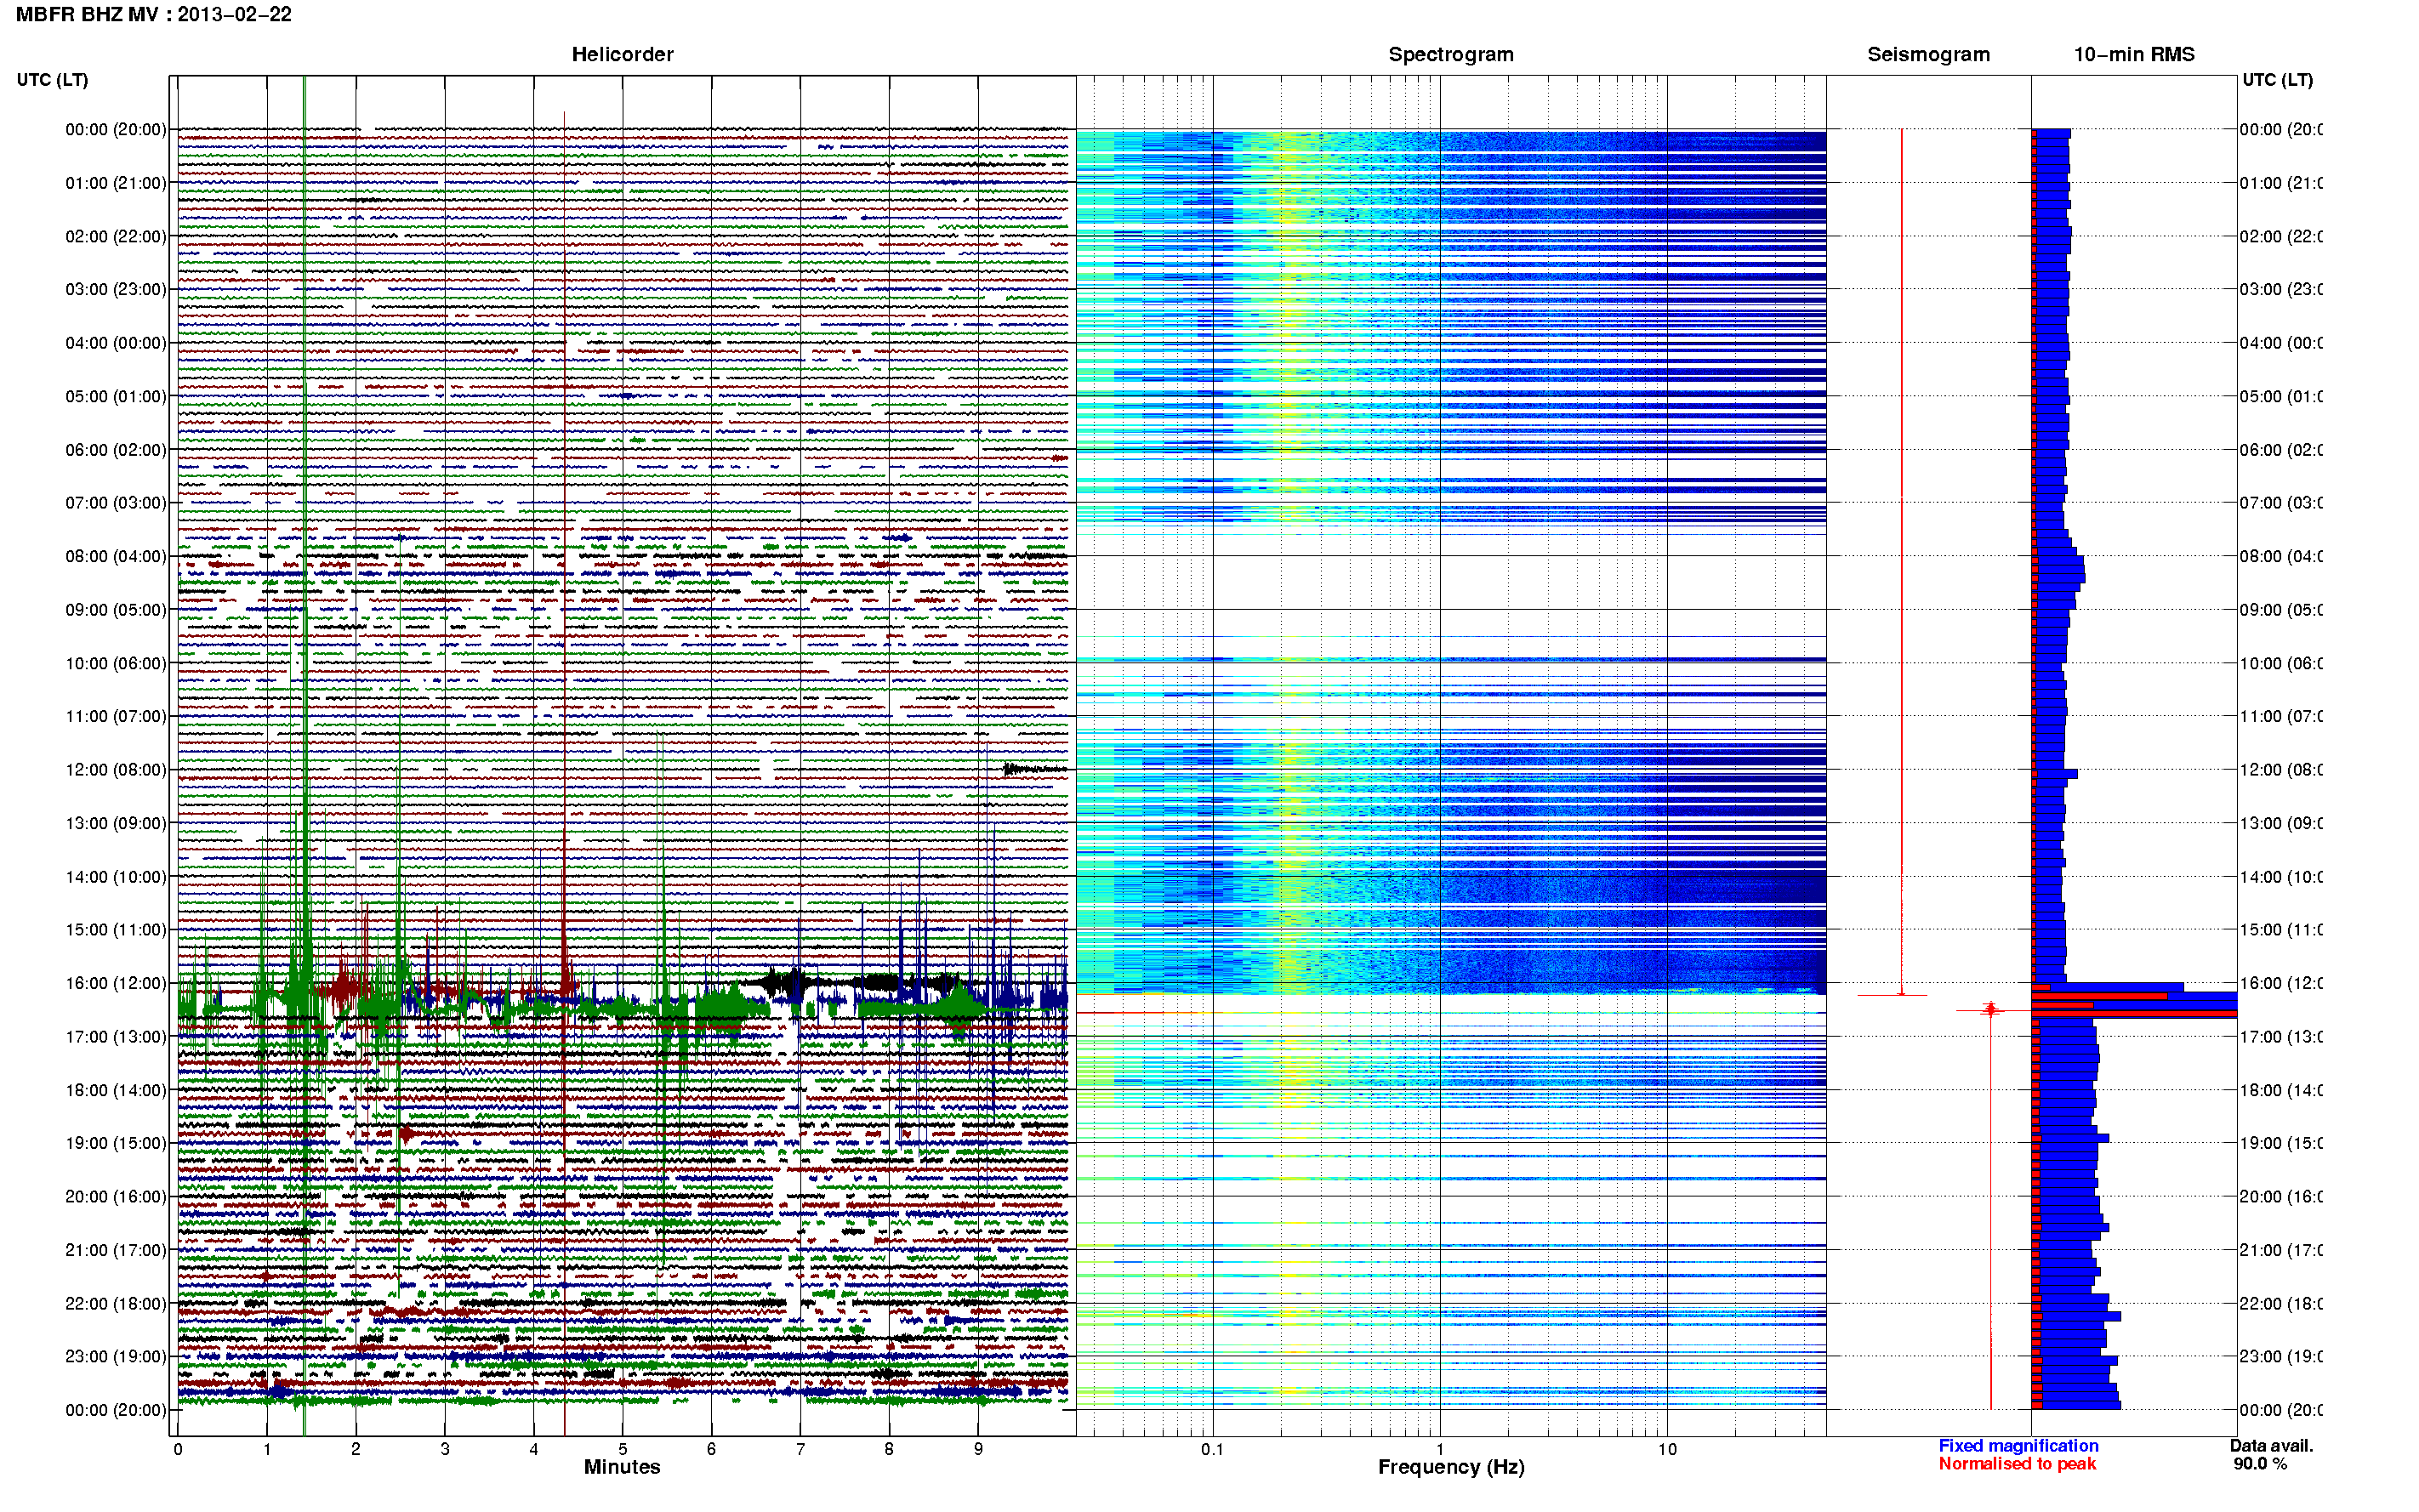Click the left time label '00:00 (20:00)' at top
This screenshot has width=2419, height=1512.
click(116, 129)
